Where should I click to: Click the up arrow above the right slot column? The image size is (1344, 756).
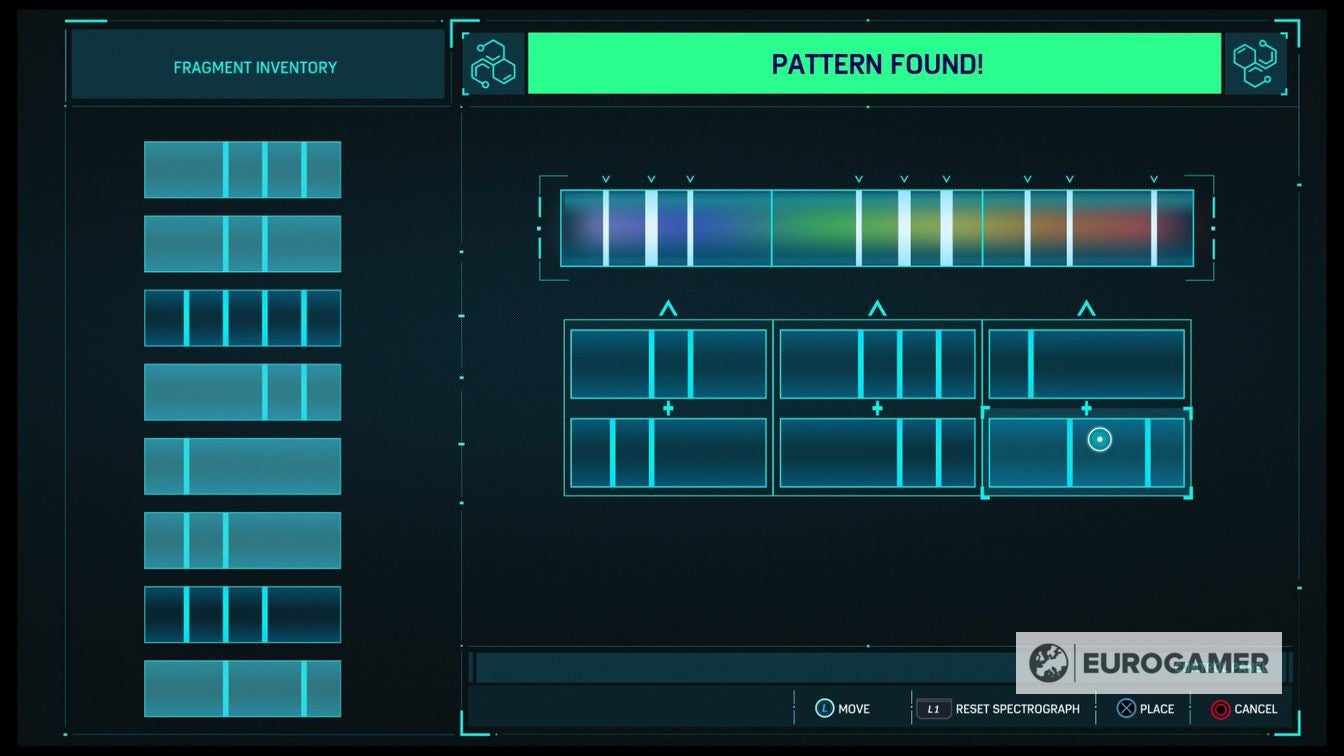tap(1086, 309)
